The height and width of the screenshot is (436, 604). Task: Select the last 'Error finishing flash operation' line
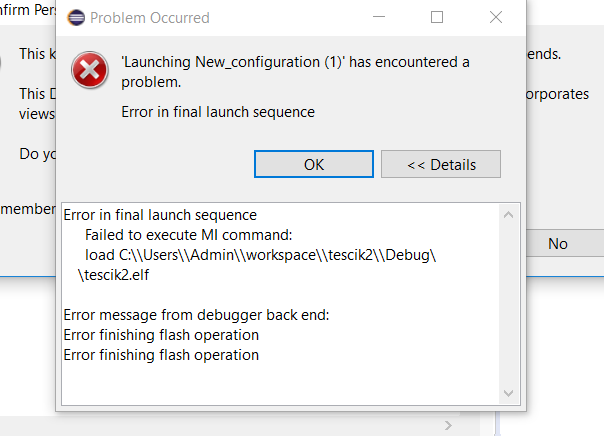[161, 355]
